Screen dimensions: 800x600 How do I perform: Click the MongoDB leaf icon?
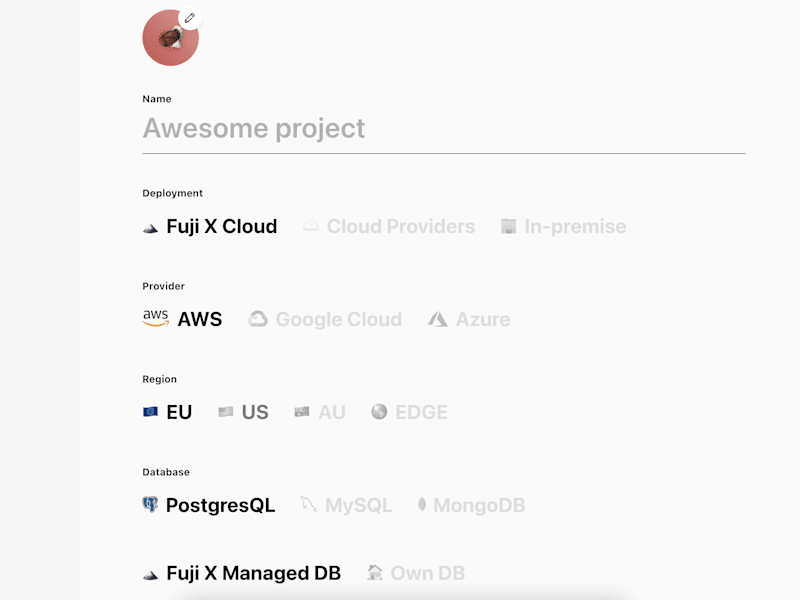coord(422,505)
